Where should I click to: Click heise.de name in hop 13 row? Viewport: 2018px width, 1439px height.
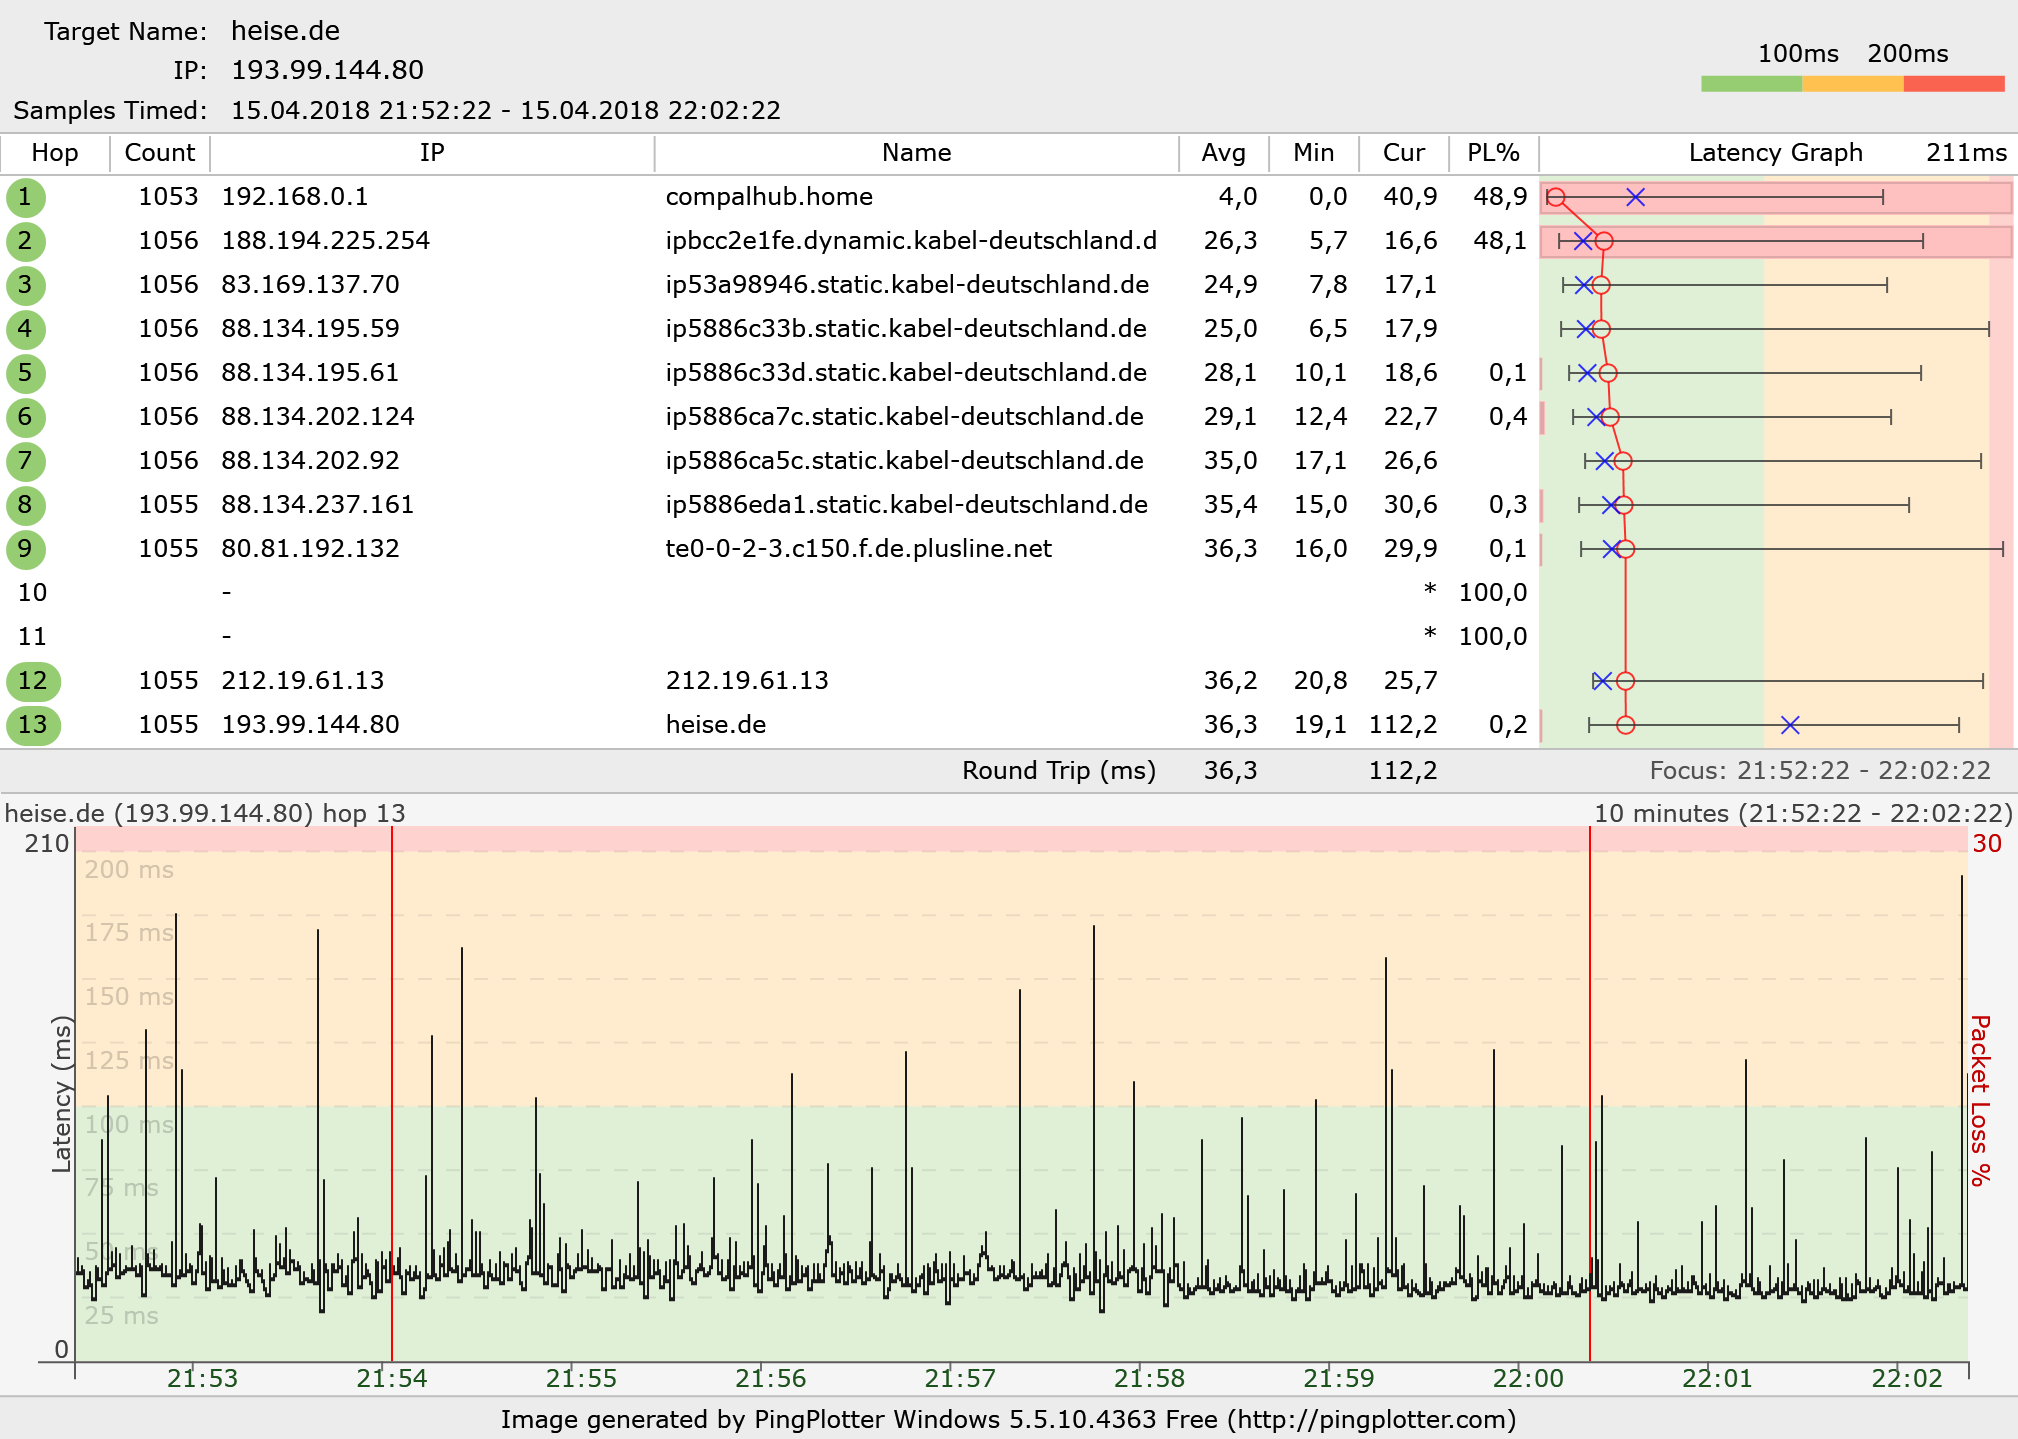[x=716, y=725]
